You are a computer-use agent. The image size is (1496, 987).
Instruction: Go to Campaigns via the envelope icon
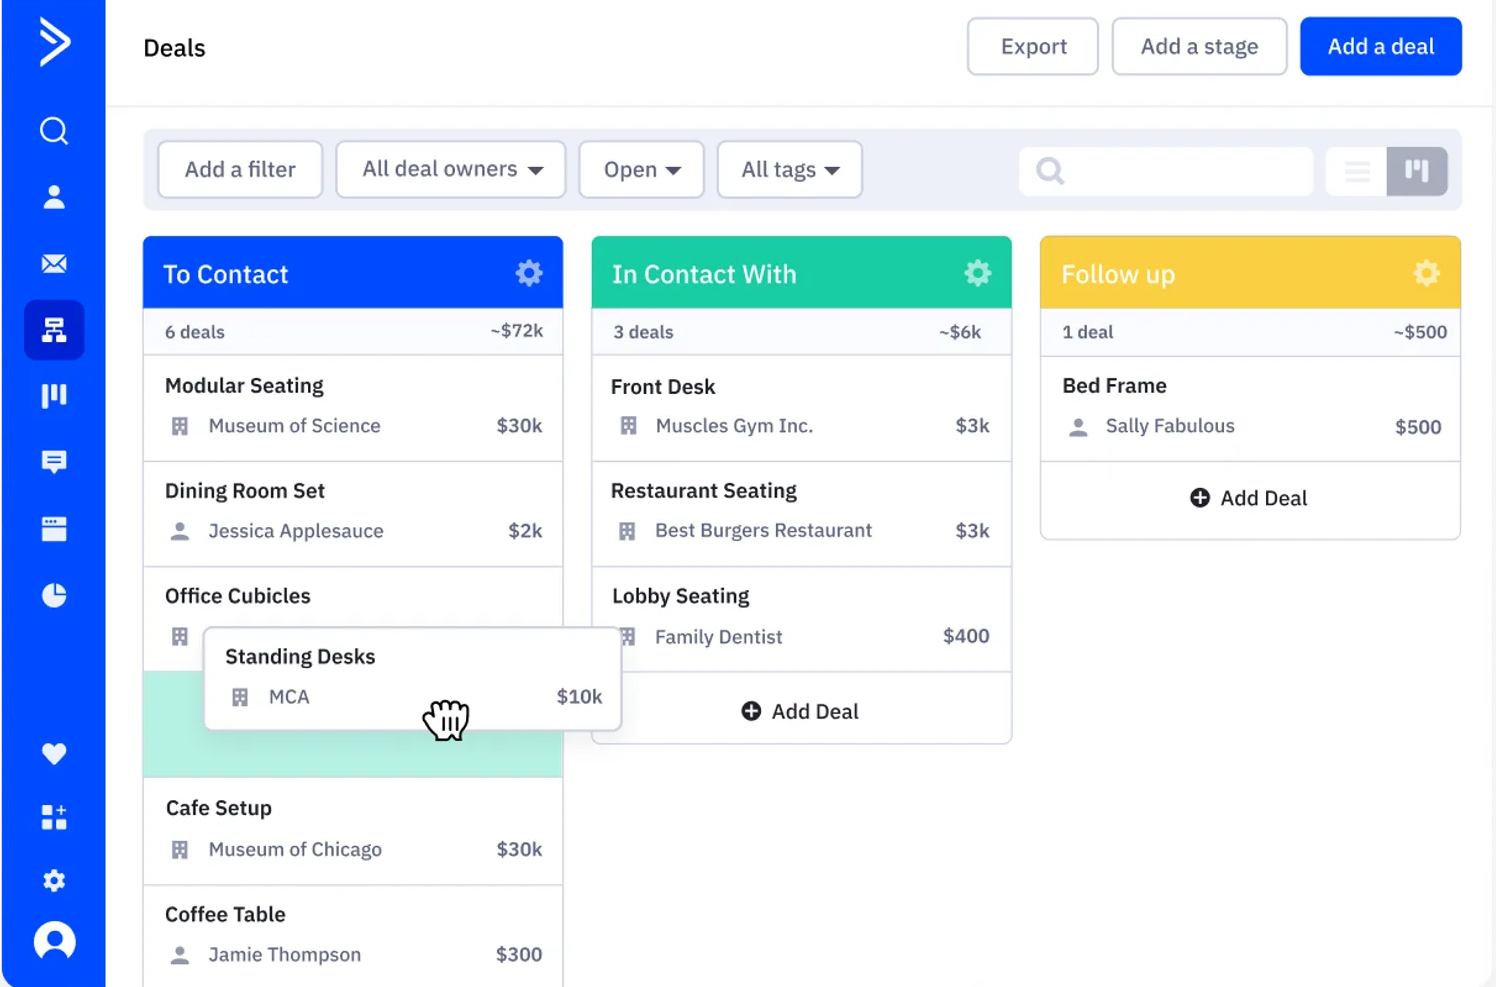tap(53, 263)
